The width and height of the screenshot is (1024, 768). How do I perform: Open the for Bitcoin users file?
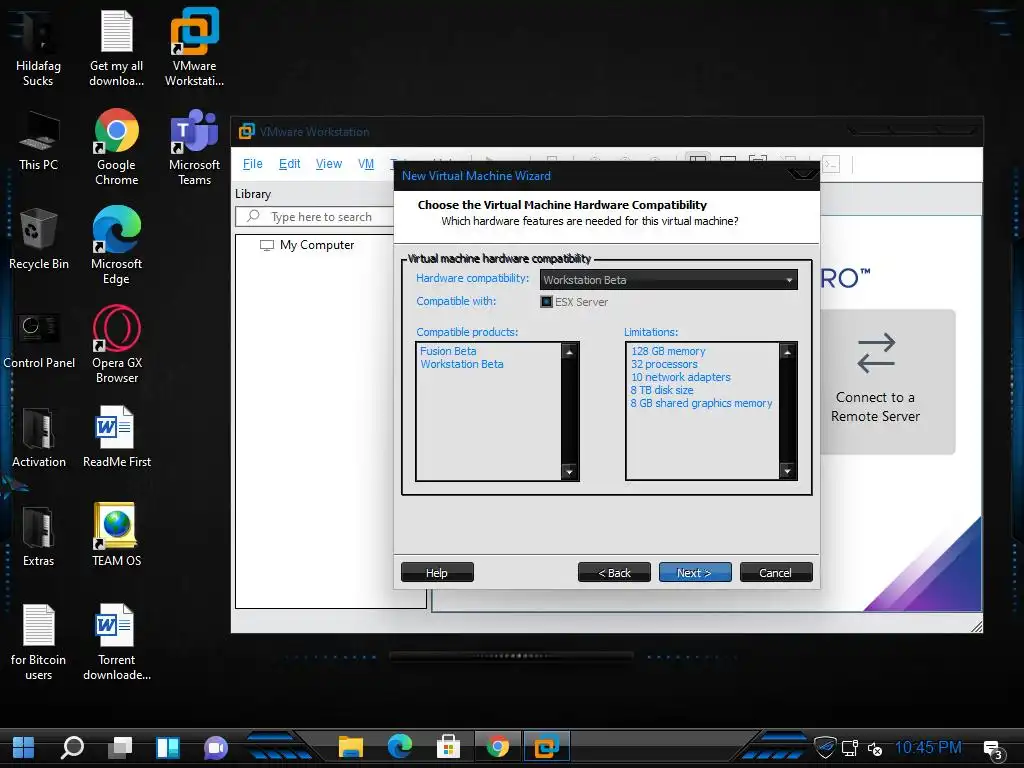39,643
